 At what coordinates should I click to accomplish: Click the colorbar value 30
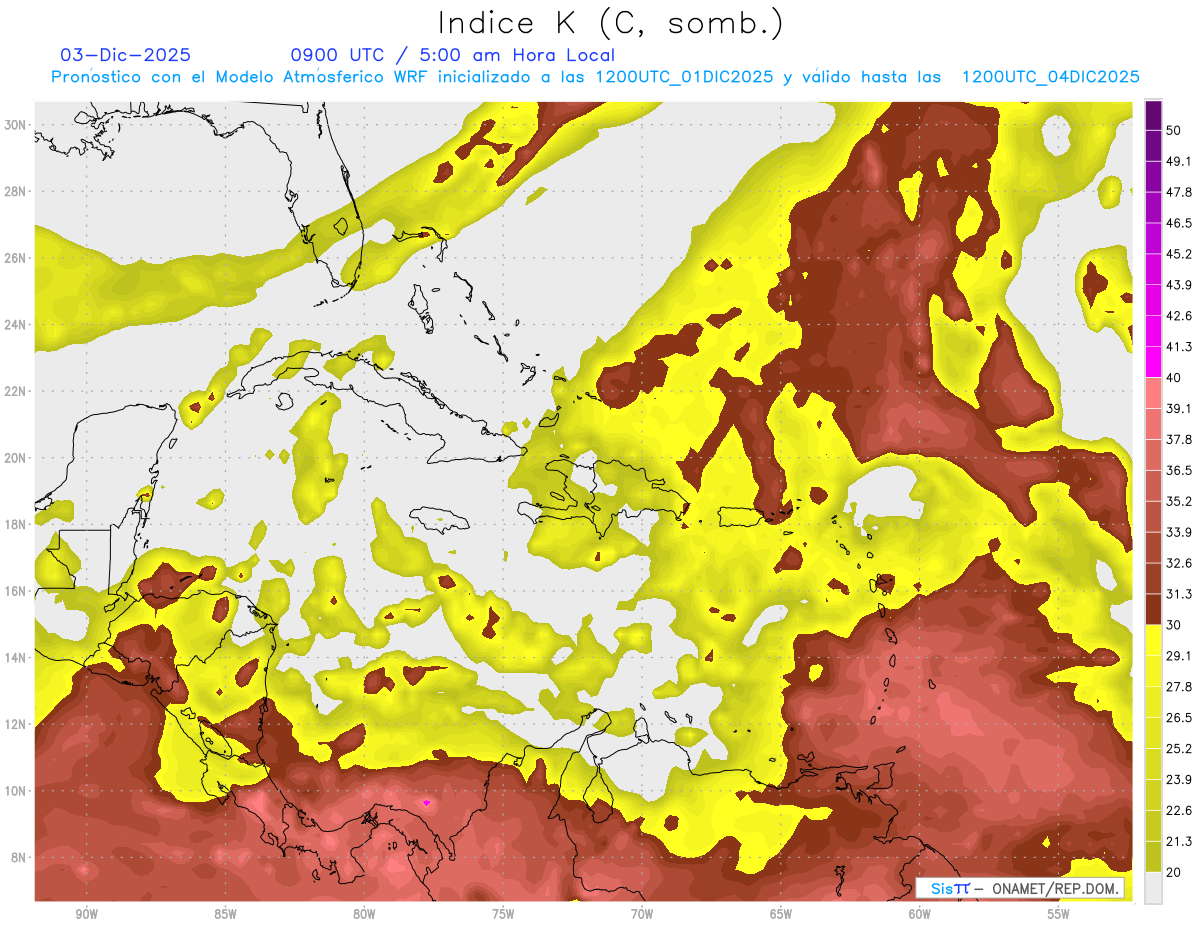point(1175,625)
